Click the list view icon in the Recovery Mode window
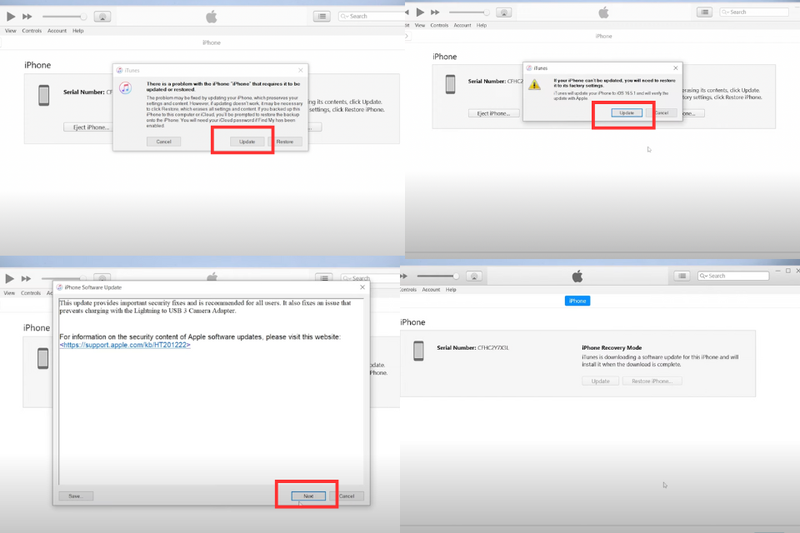 (682, 276)
